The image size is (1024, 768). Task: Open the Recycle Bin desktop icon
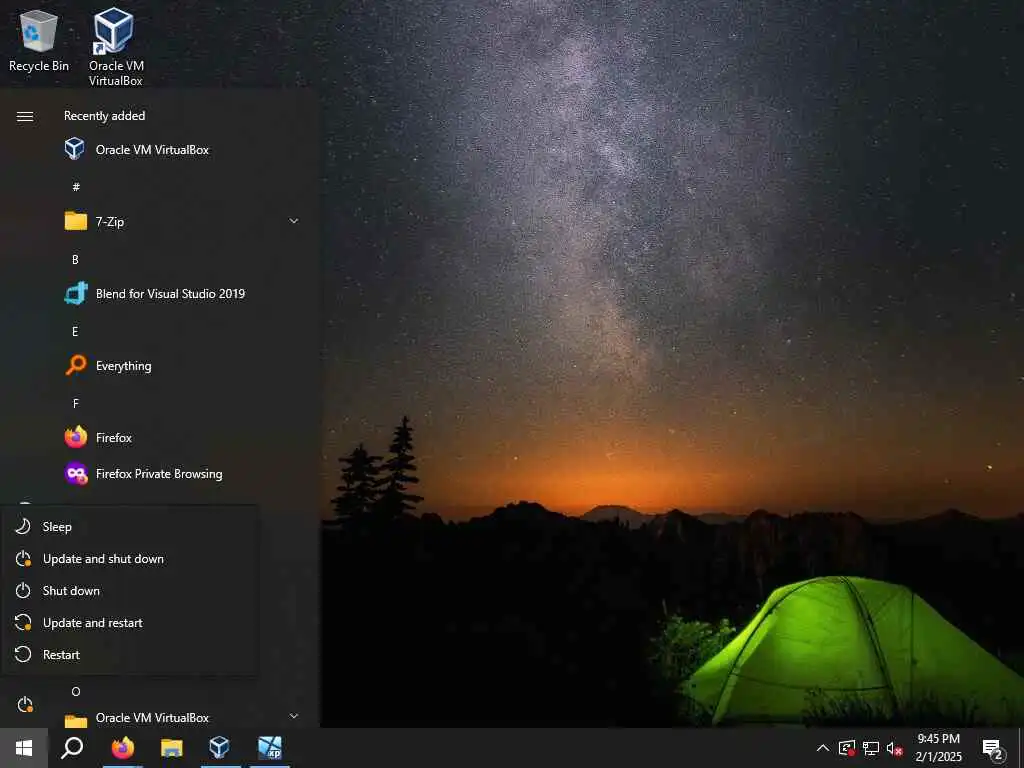coord(39,40)
